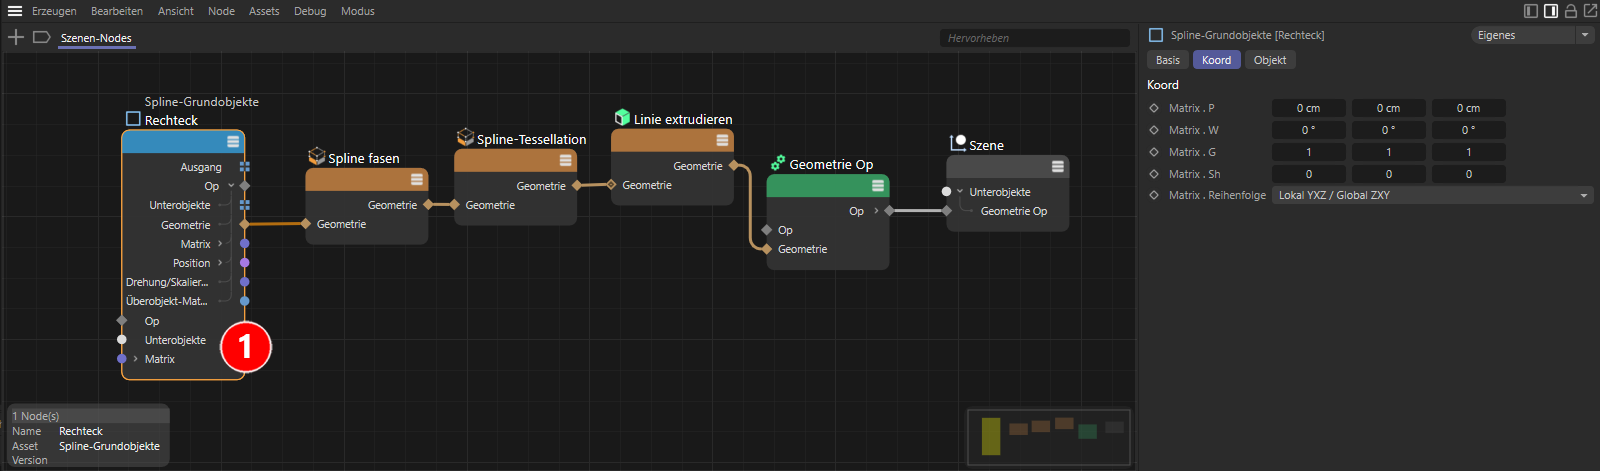
Task: Toggle the left panel layout icon
Action: [x=1530, y=11]
